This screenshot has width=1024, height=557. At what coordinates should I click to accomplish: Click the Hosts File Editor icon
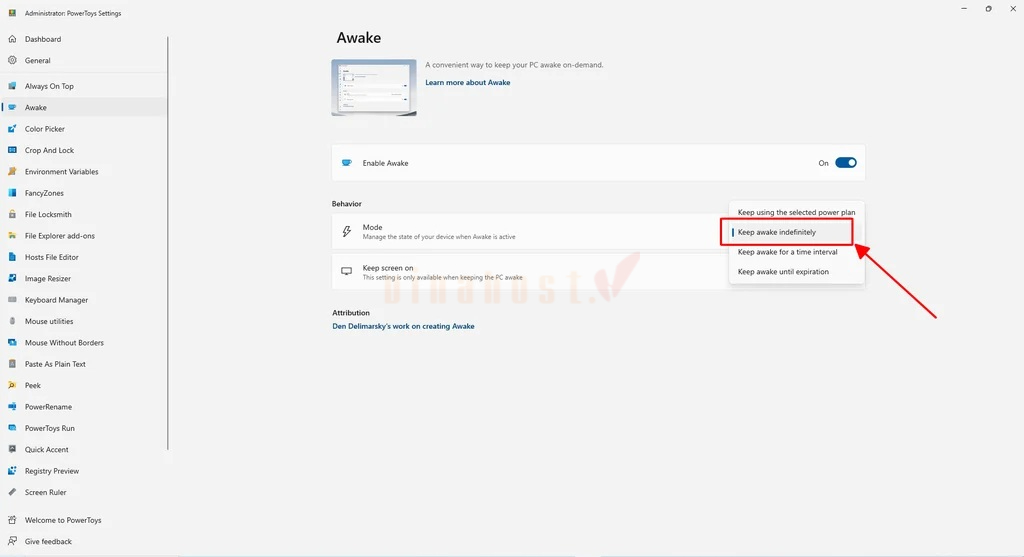pyautogui.click(x=12, y=257)
